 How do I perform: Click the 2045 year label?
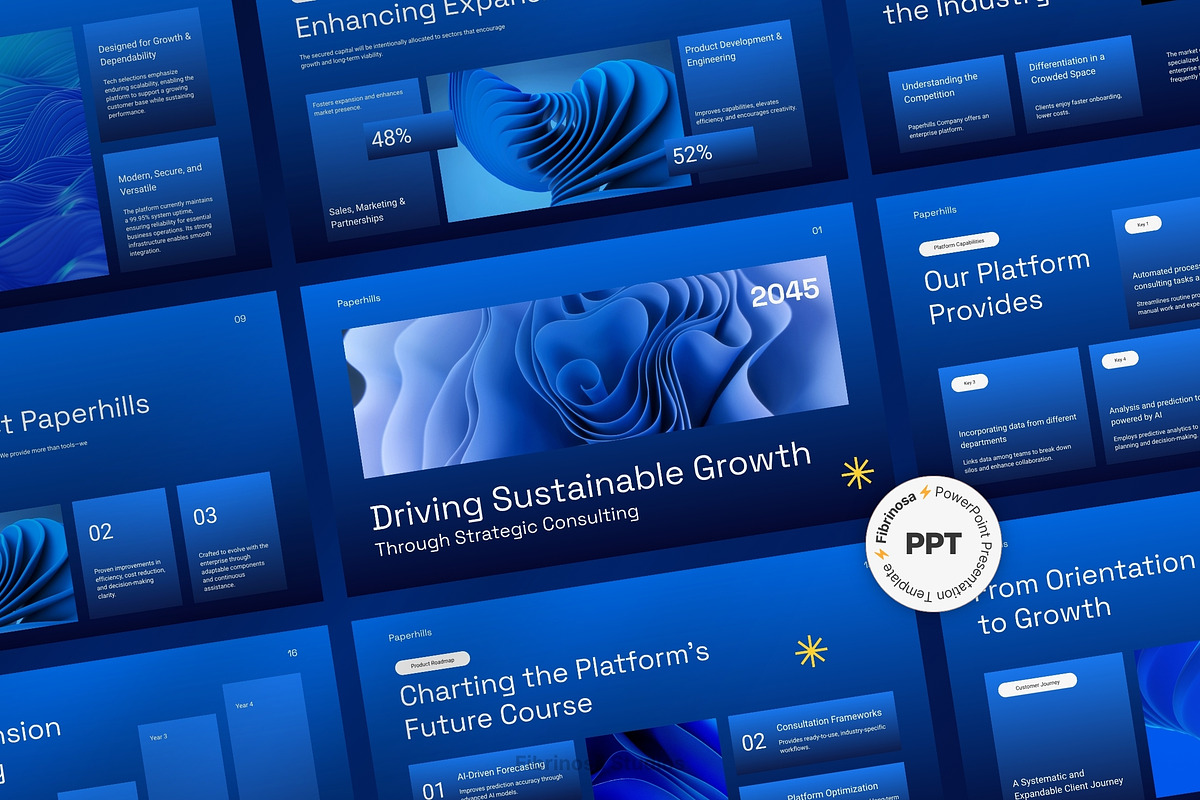(784, 293)
